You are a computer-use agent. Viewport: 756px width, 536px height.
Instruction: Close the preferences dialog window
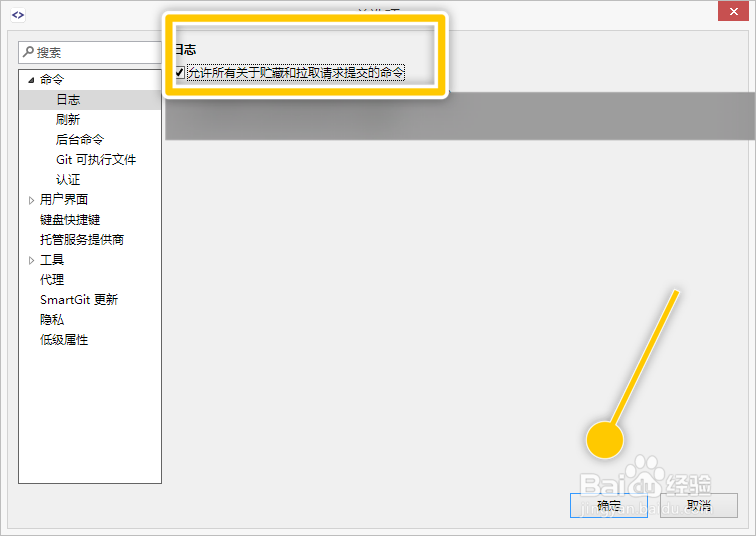(733, 11)
